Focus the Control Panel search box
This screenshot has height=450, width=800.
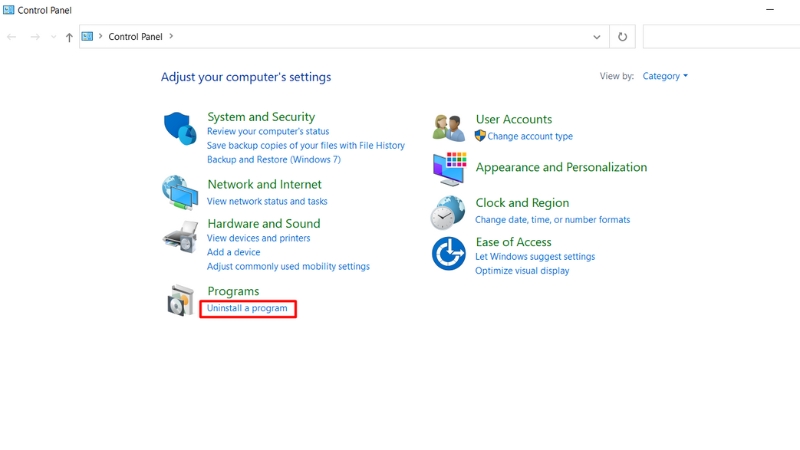tap(721, 37)
